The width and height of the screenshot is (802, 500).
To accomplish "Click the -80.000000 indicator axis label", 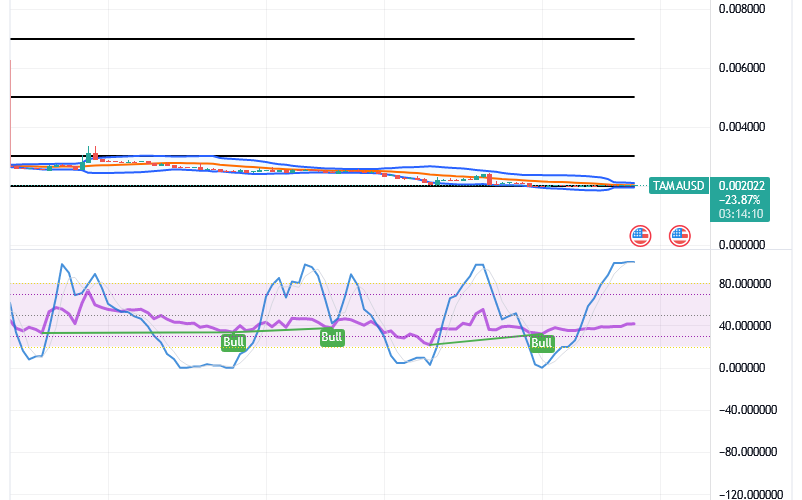I will click(748, 452).
